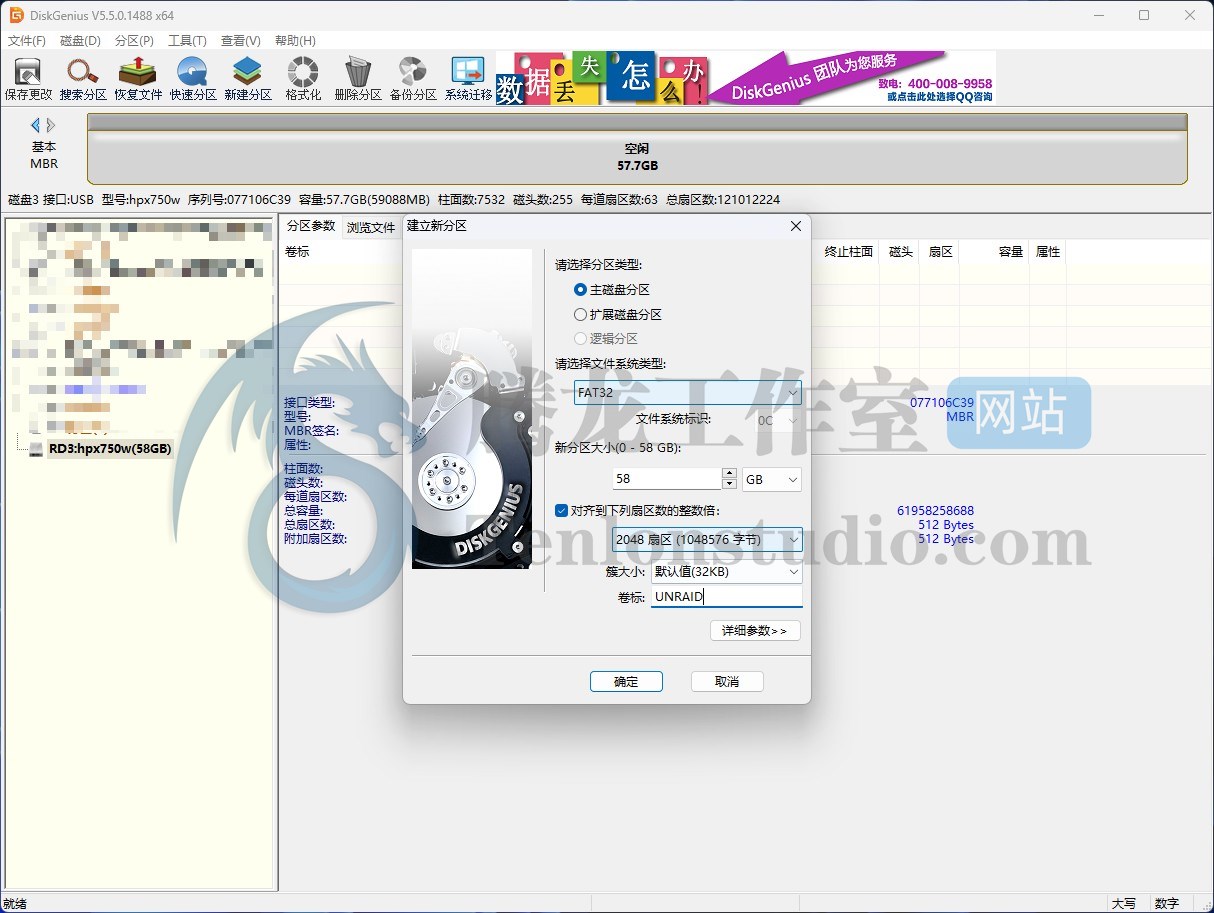The image size is (1214, 913).
Task: Go to next disk with right arrow
Action: (51, 125)
